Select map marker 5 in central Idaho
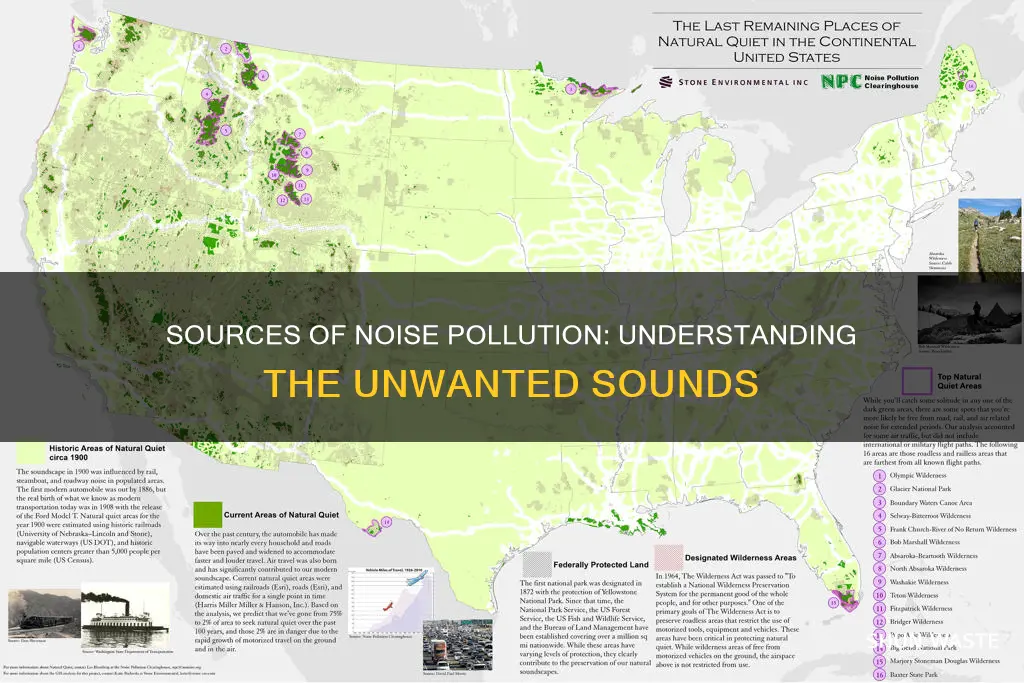1024x683 pixels. pyautogui.click(x=226, y=130)
